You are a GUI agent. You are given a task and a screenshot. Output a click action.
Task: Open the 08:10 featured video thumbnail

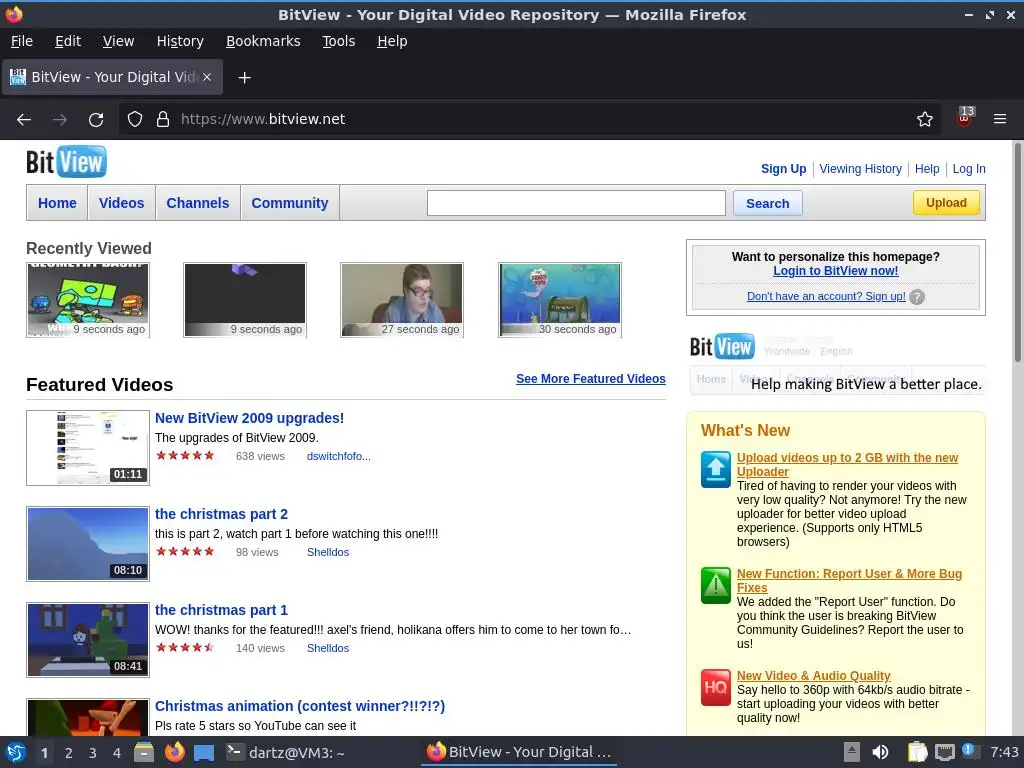point(88,544)
